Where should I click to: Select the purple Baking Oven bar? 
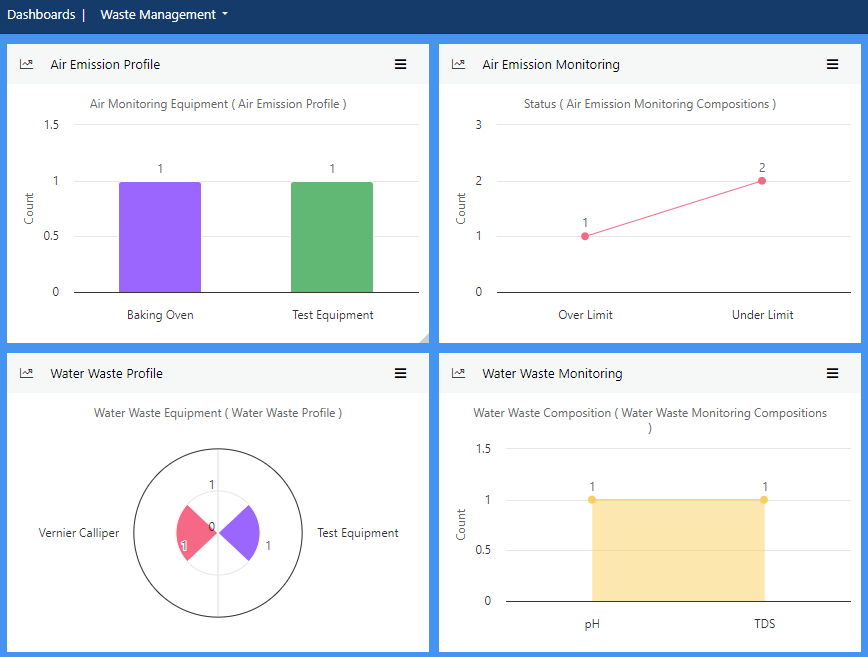(x=160, y=237)
